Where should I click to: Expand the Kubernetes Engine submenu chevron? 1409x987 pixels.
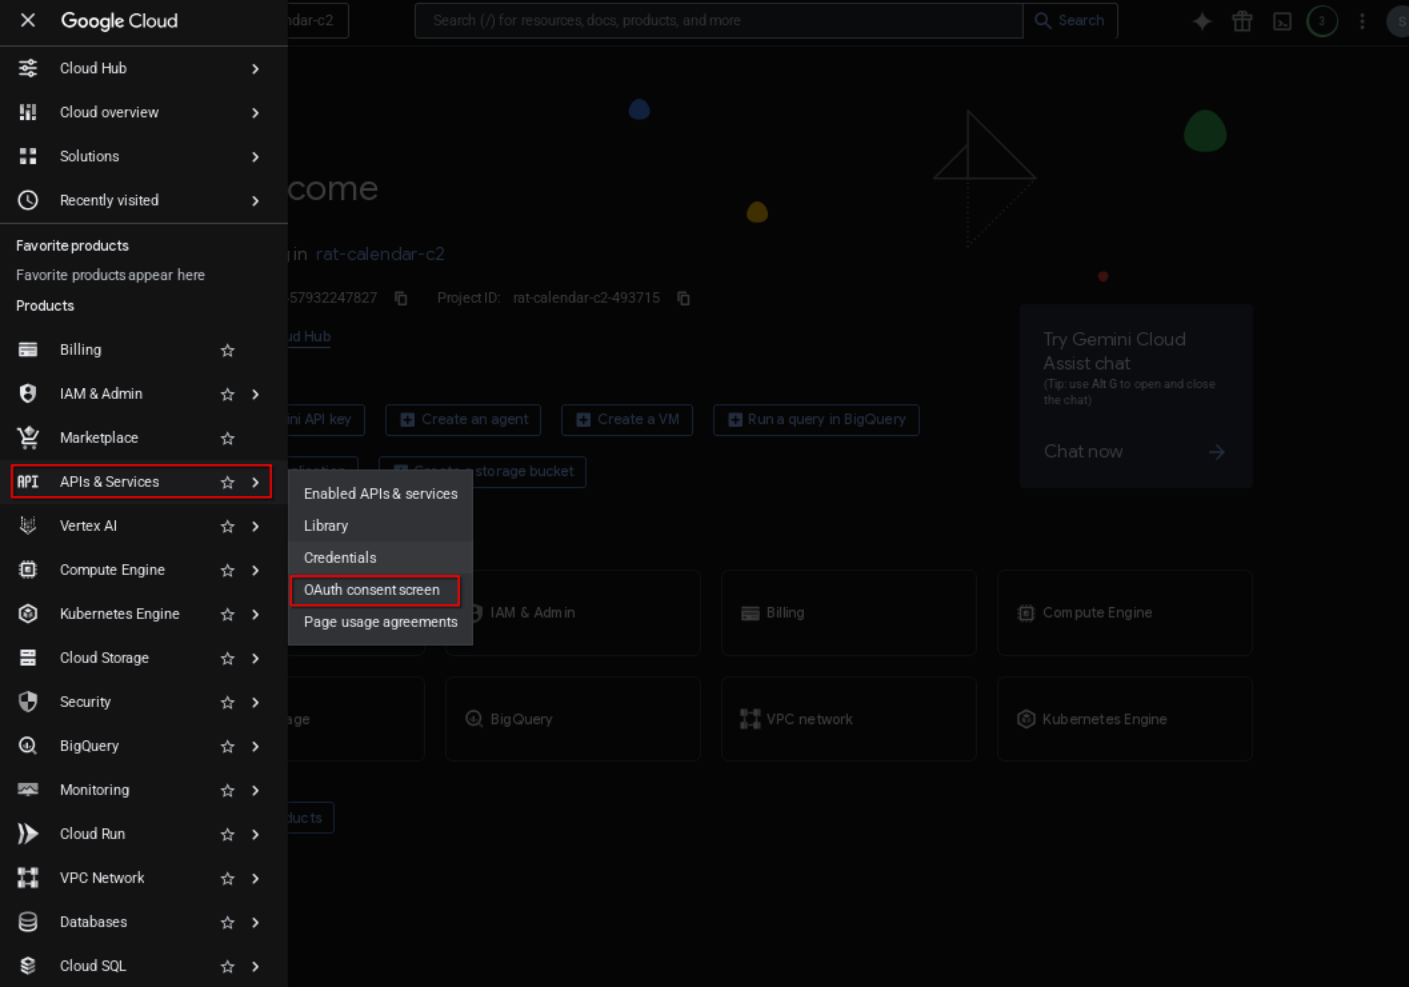[x=256, y=614]
